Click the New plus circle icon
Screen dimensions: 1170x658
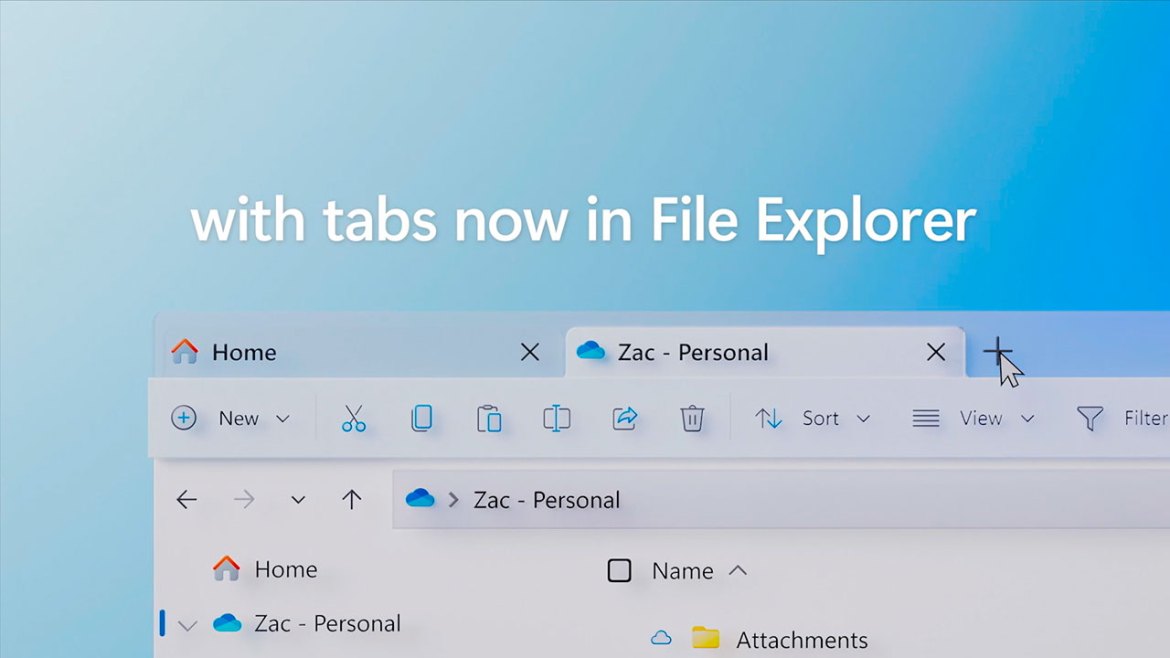(x=184, y=418)
